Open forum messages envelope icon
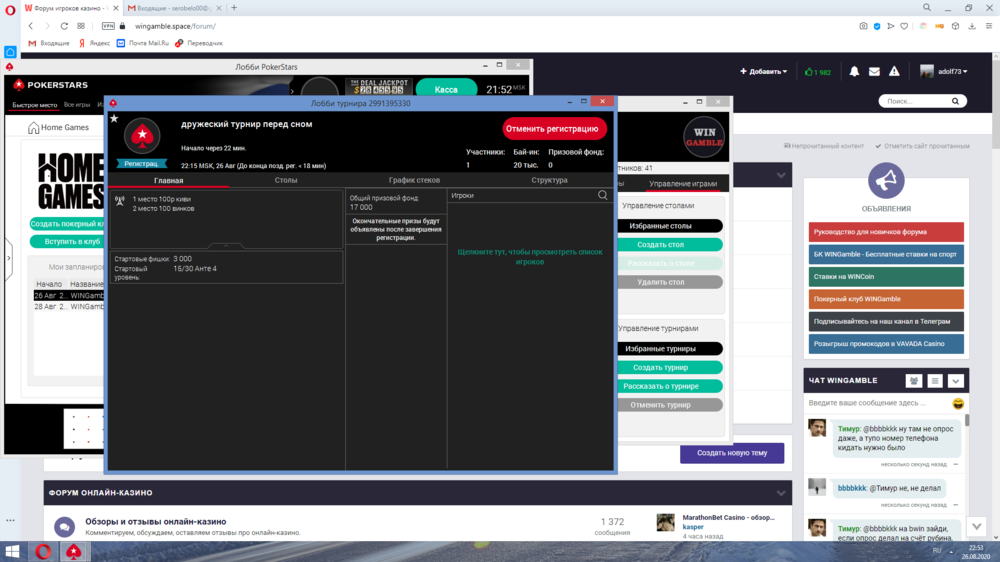This screenshot has height=562, width=1000. [874, 72]
